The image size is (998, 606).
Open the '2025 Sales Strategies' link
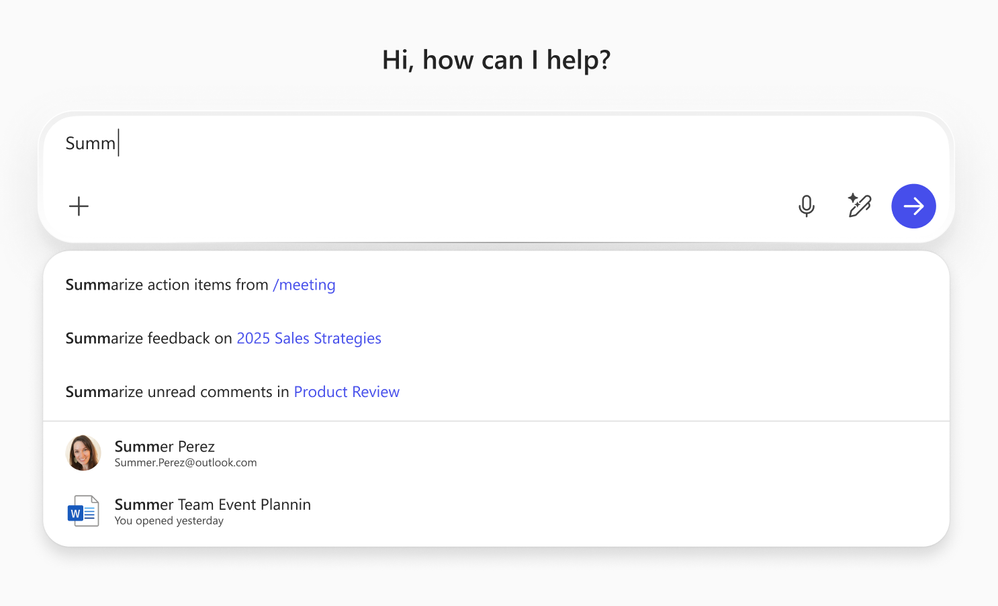coord(308,339)
